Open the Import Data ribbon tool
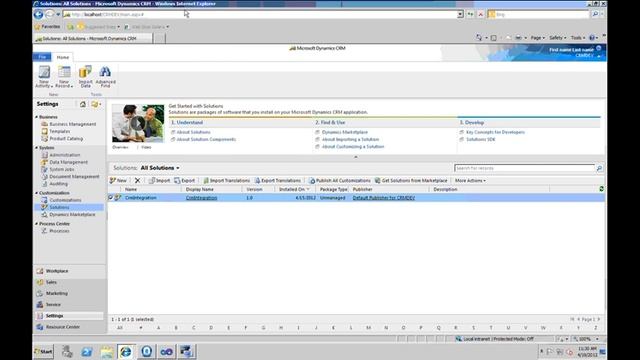Viewport: 640px width, 360px height. point(85,76)
